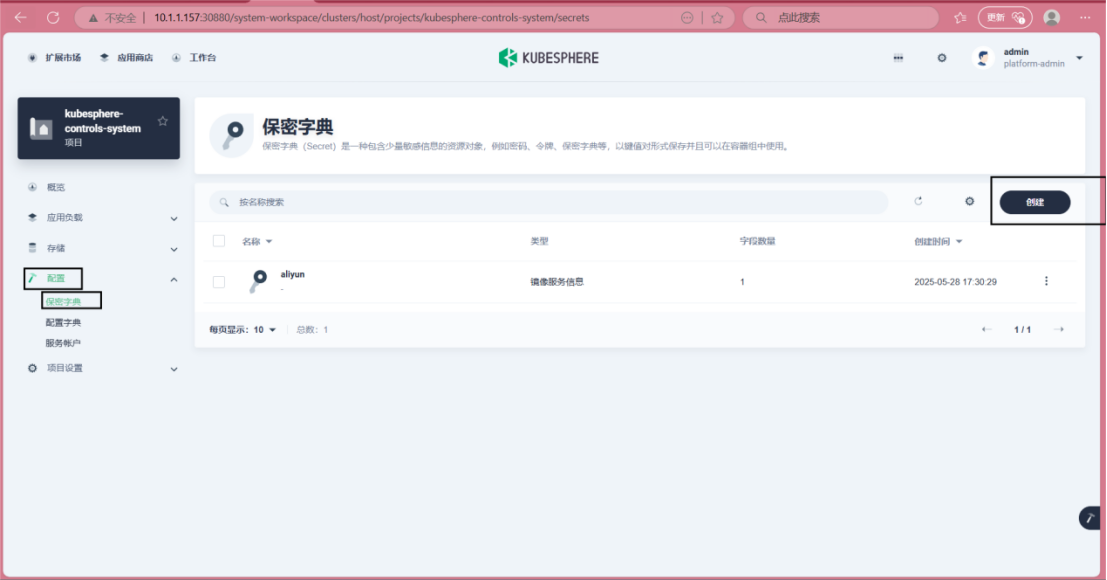Sort by 名称 column dropdown
This screenshot has width=1107, height=580.
(269, 241)
